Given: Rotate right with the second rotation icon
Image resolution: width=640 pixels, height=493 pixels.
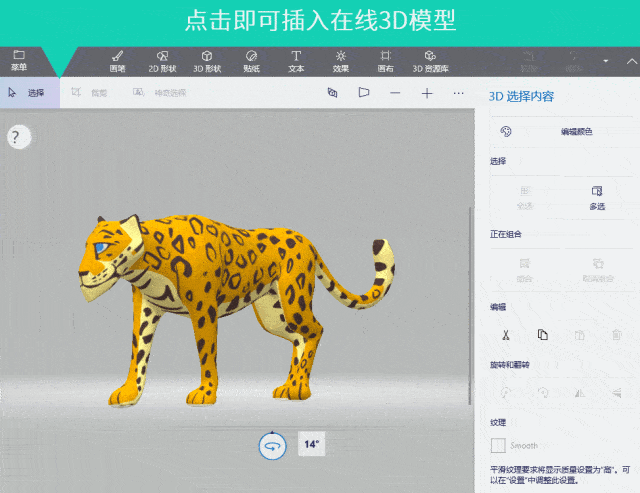Looking at the screenshot, I should [x=542, y=393].
